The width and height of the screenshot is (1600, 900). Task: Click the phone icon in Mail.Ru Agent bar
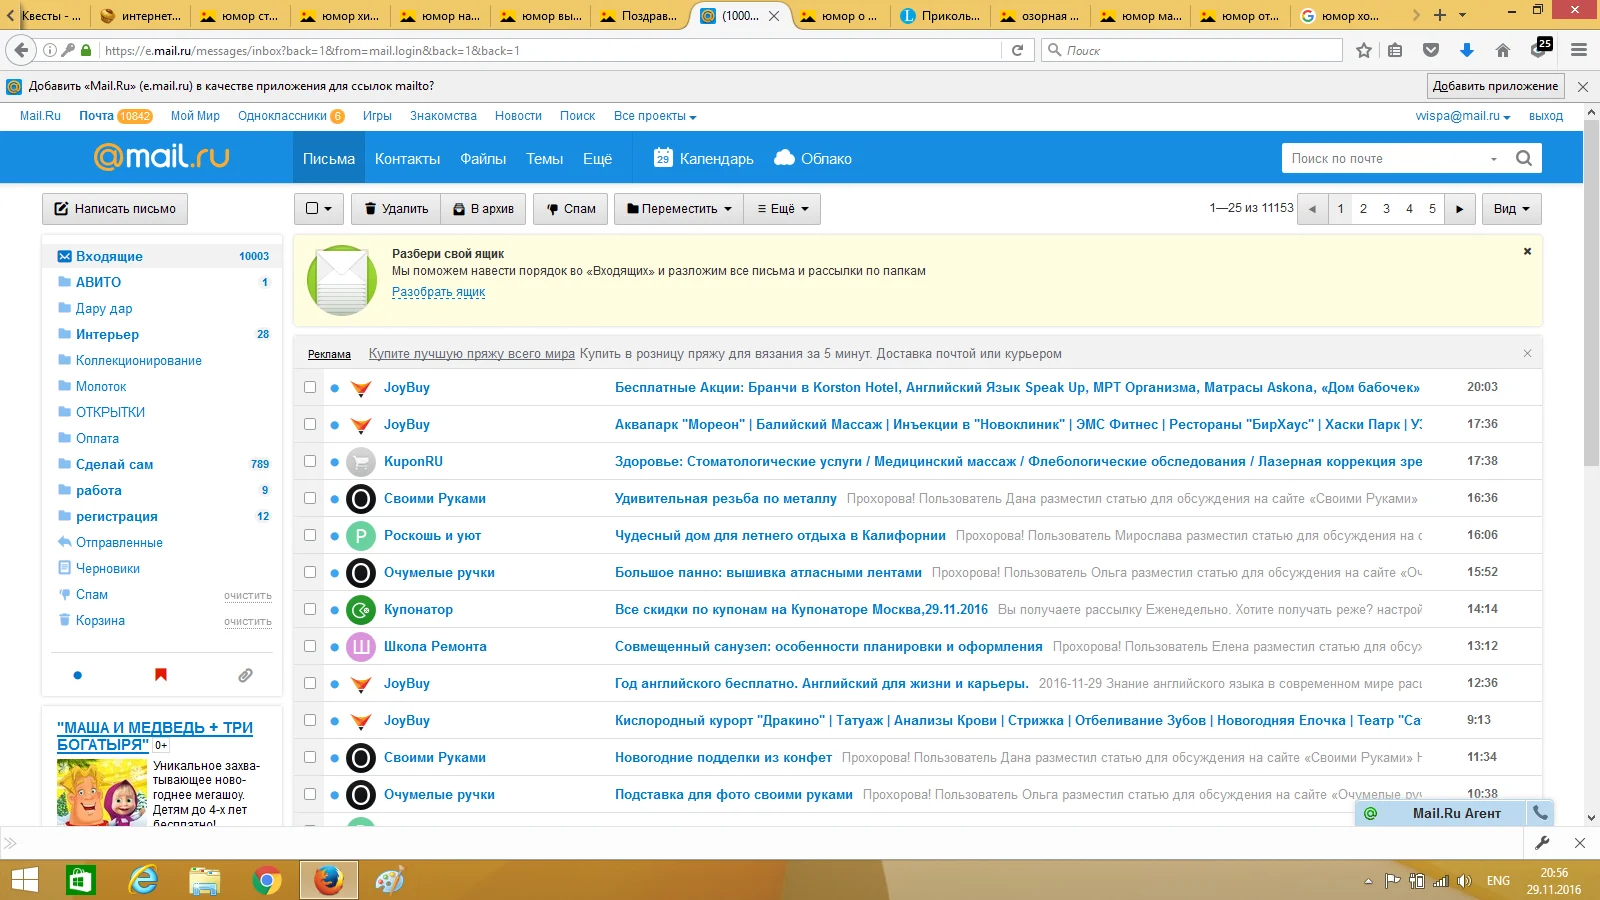(x=1541, y=813)
